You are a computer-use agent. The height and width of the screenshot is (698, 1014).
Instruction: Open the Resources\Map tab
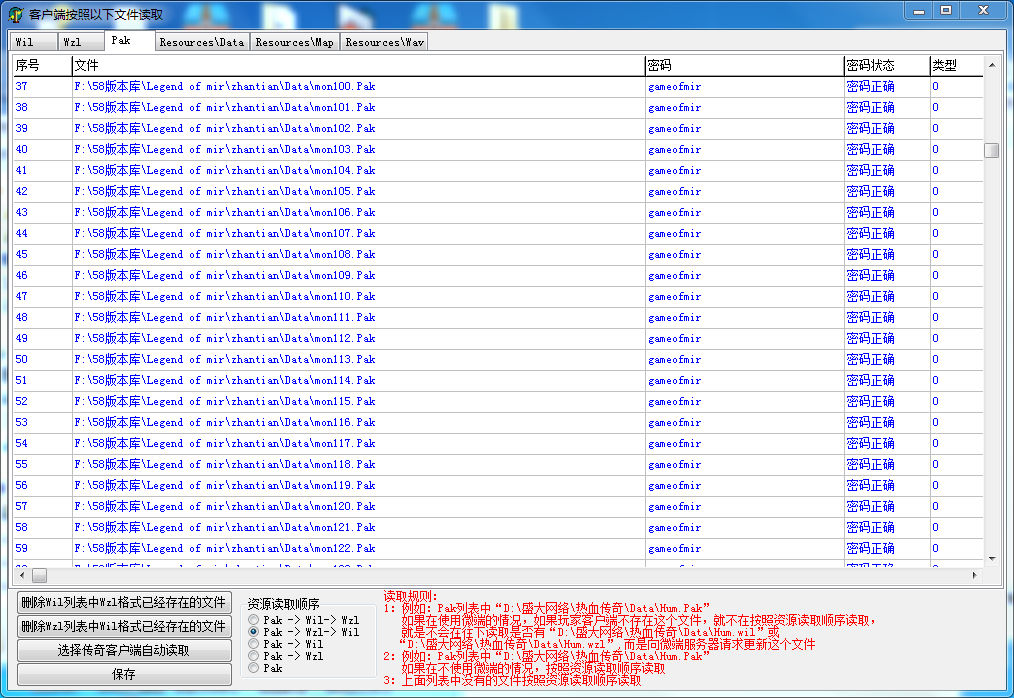[x=294, y=42]
